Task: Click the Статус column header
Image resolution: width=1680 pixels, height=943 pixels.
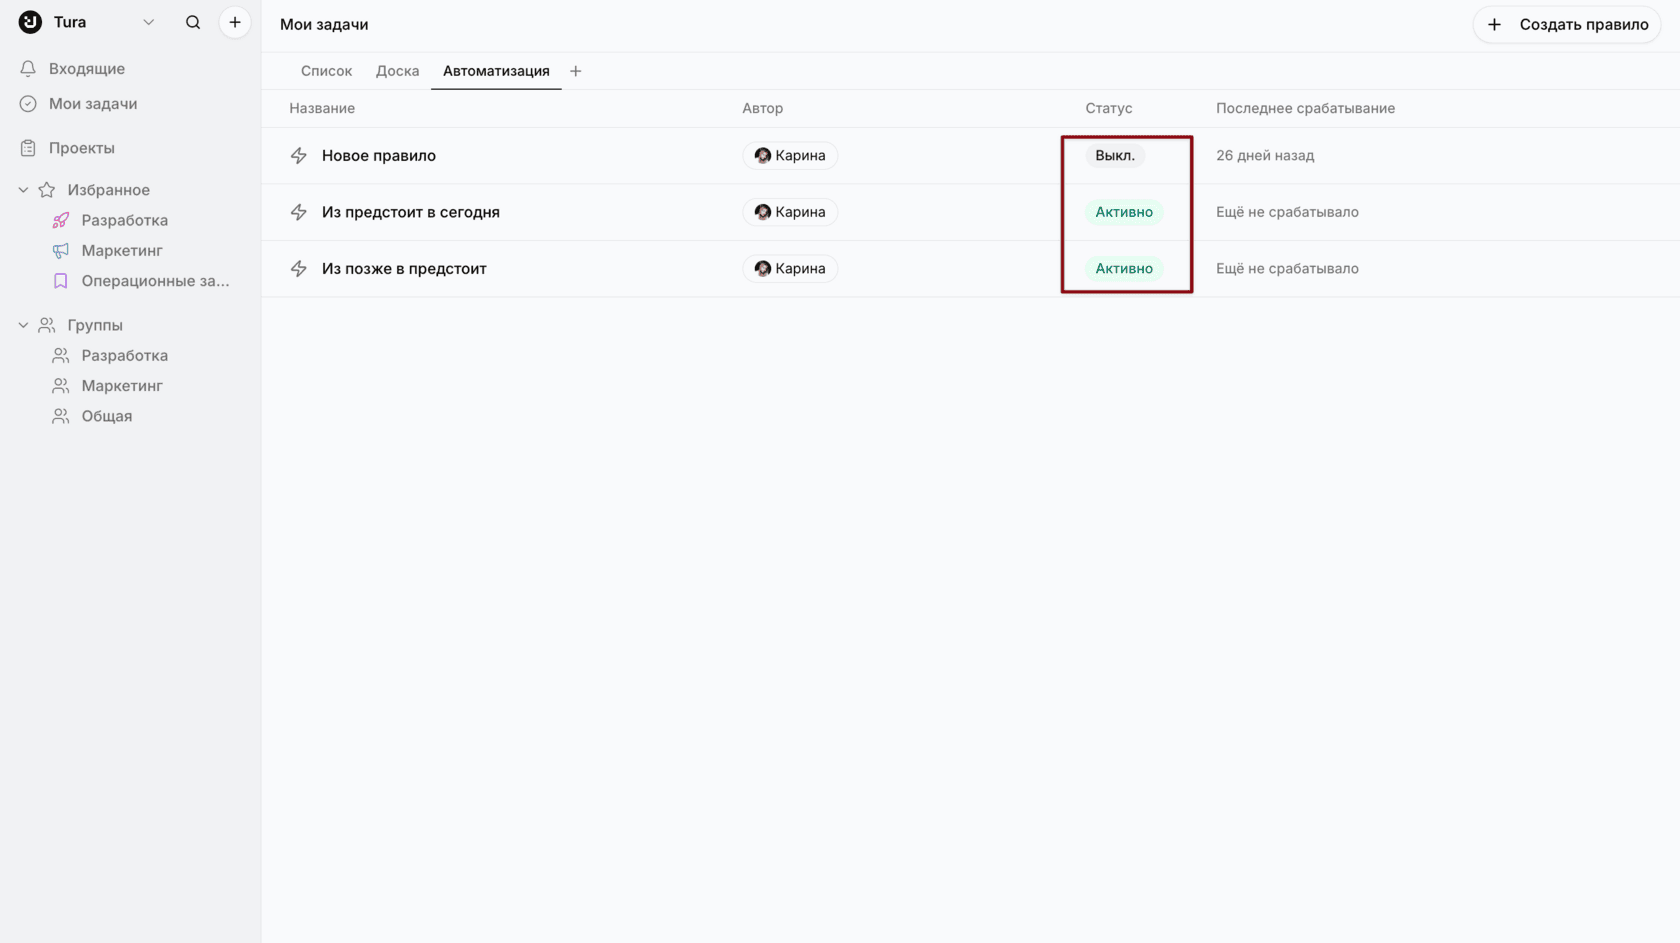Action: (1109, 108)
